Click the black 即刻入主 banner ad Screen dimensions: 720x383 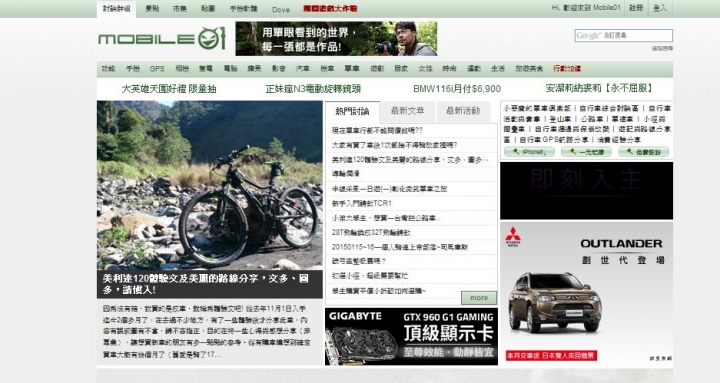pyautogui.click(x=586, y=190)
